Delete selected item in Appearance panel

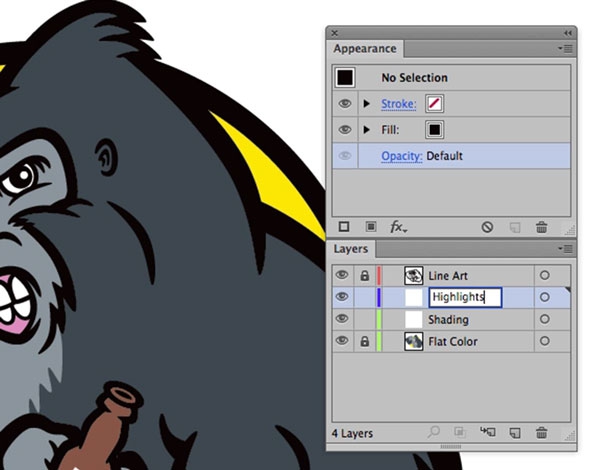coord(541,227)
